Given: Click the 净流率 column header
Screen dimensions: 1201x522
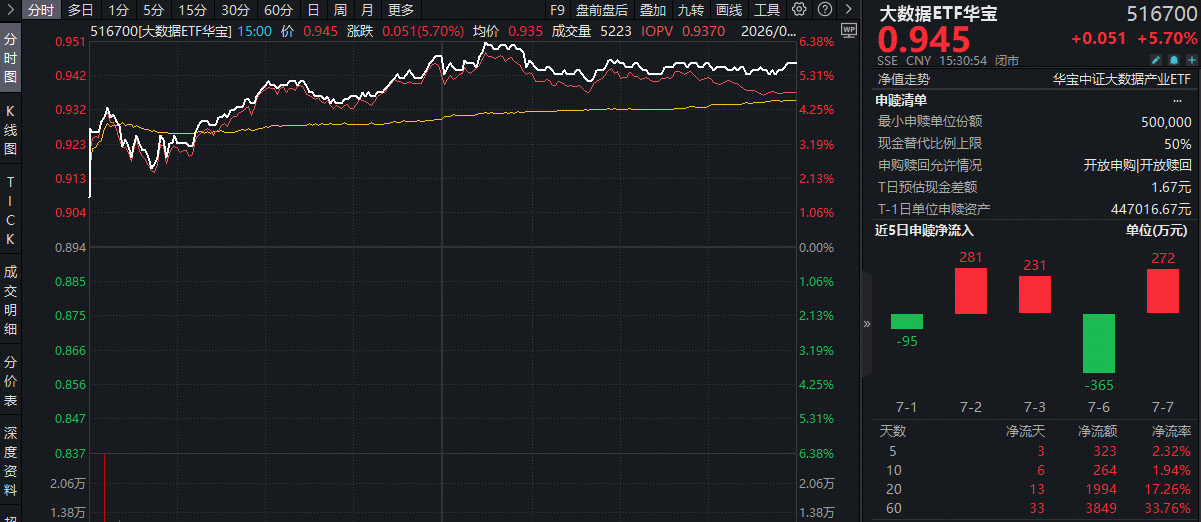Looking at the screenshot, I should [1172, 431].
